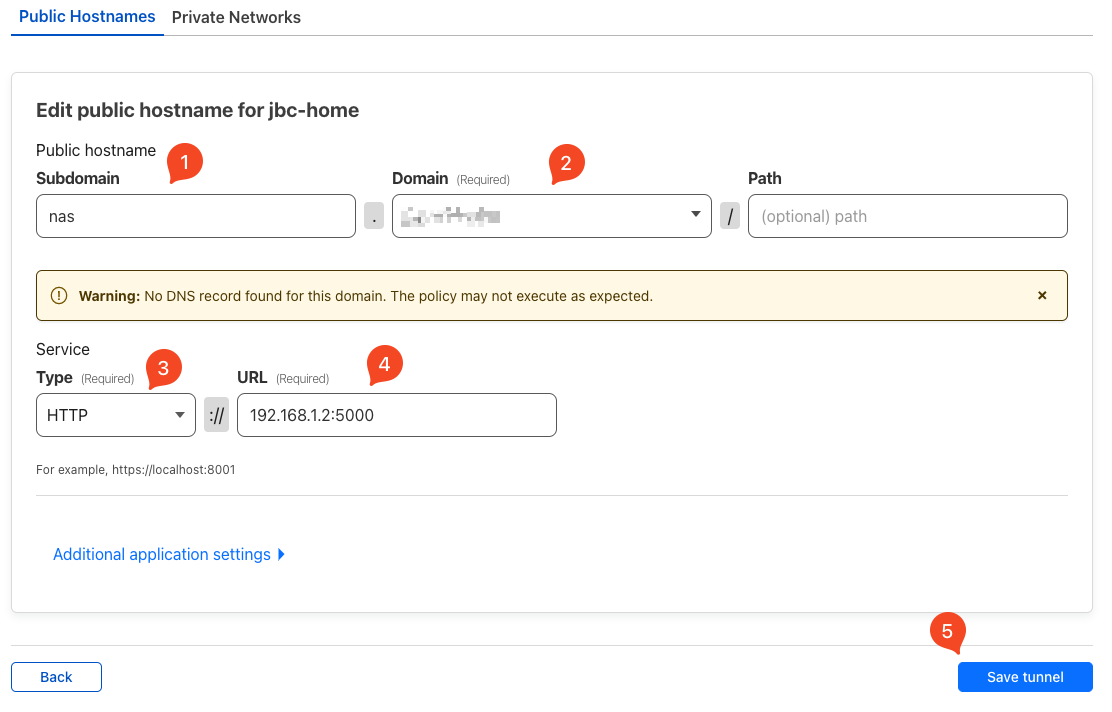
Task: Open the Domain dropdown
Action: (551, 216)
